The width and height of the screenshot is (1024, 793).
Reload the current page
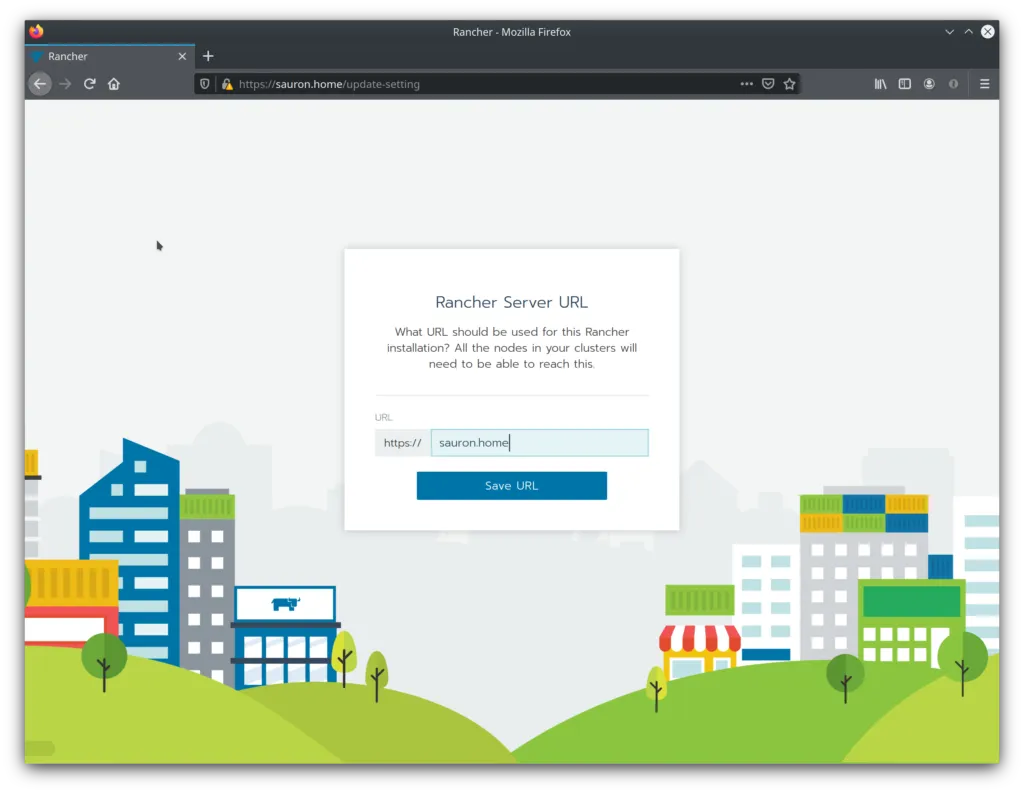point(89,84)
